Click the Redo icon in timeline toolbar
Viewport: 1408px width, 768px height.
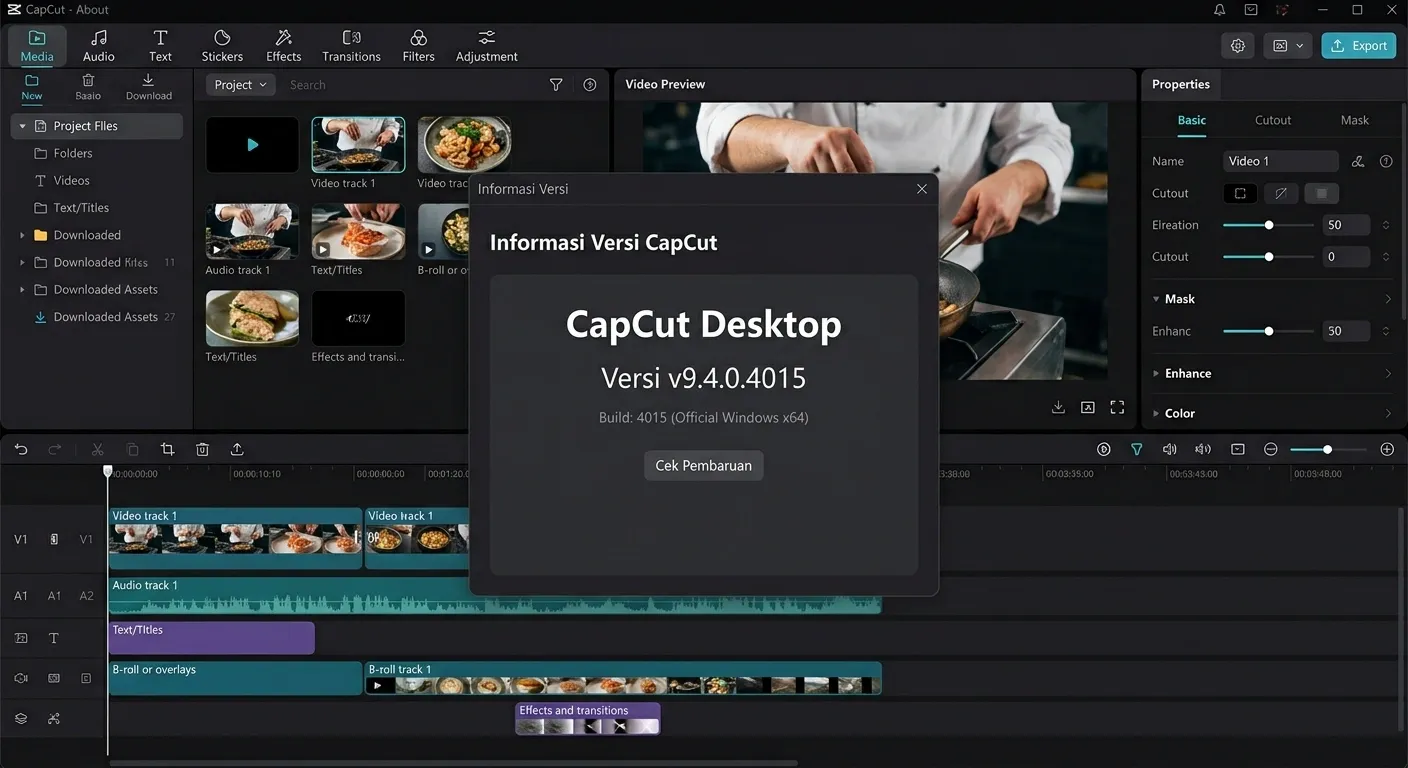[55, 450]
